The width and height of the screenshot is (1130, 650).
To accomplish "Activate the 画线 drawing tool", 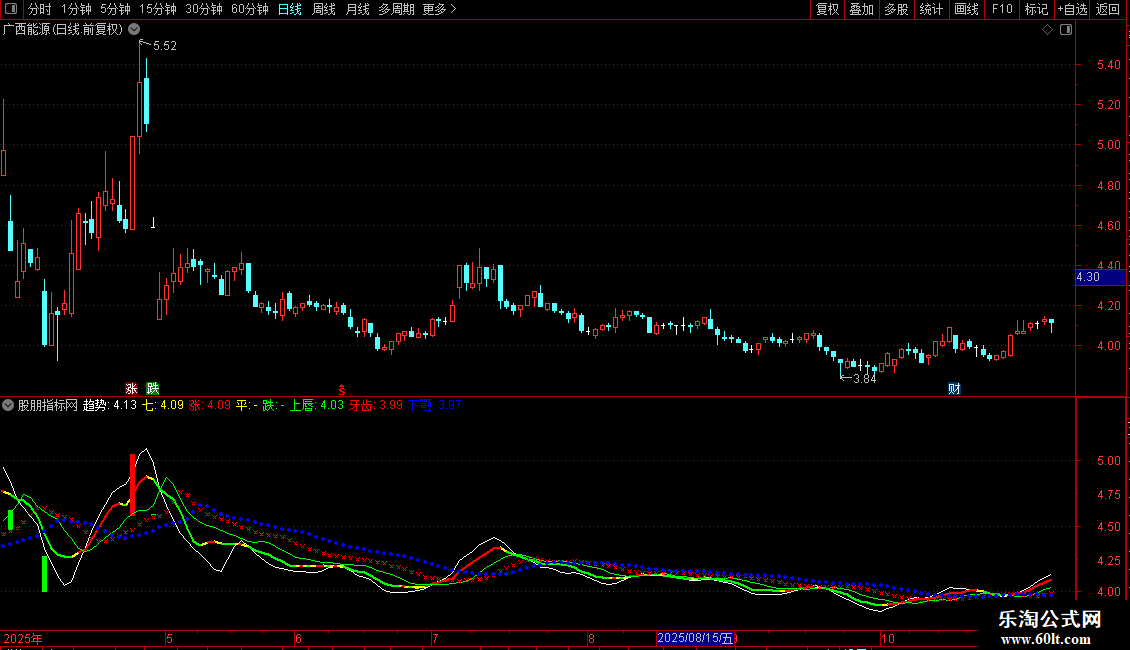I will click(x=966, y=9).
